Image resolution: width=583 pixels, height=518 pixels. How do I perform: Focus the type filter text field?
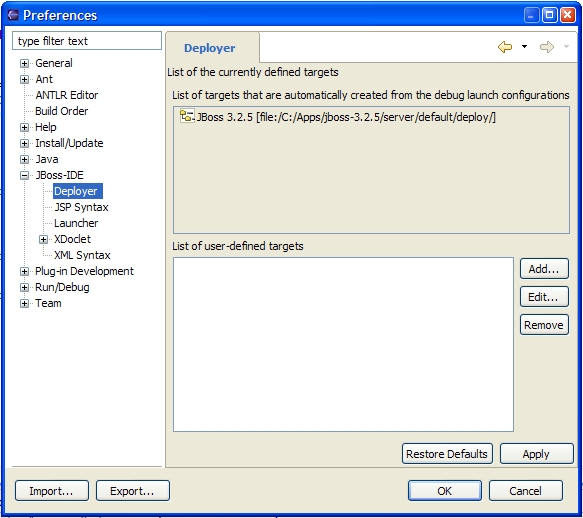[x=87, y=41]
